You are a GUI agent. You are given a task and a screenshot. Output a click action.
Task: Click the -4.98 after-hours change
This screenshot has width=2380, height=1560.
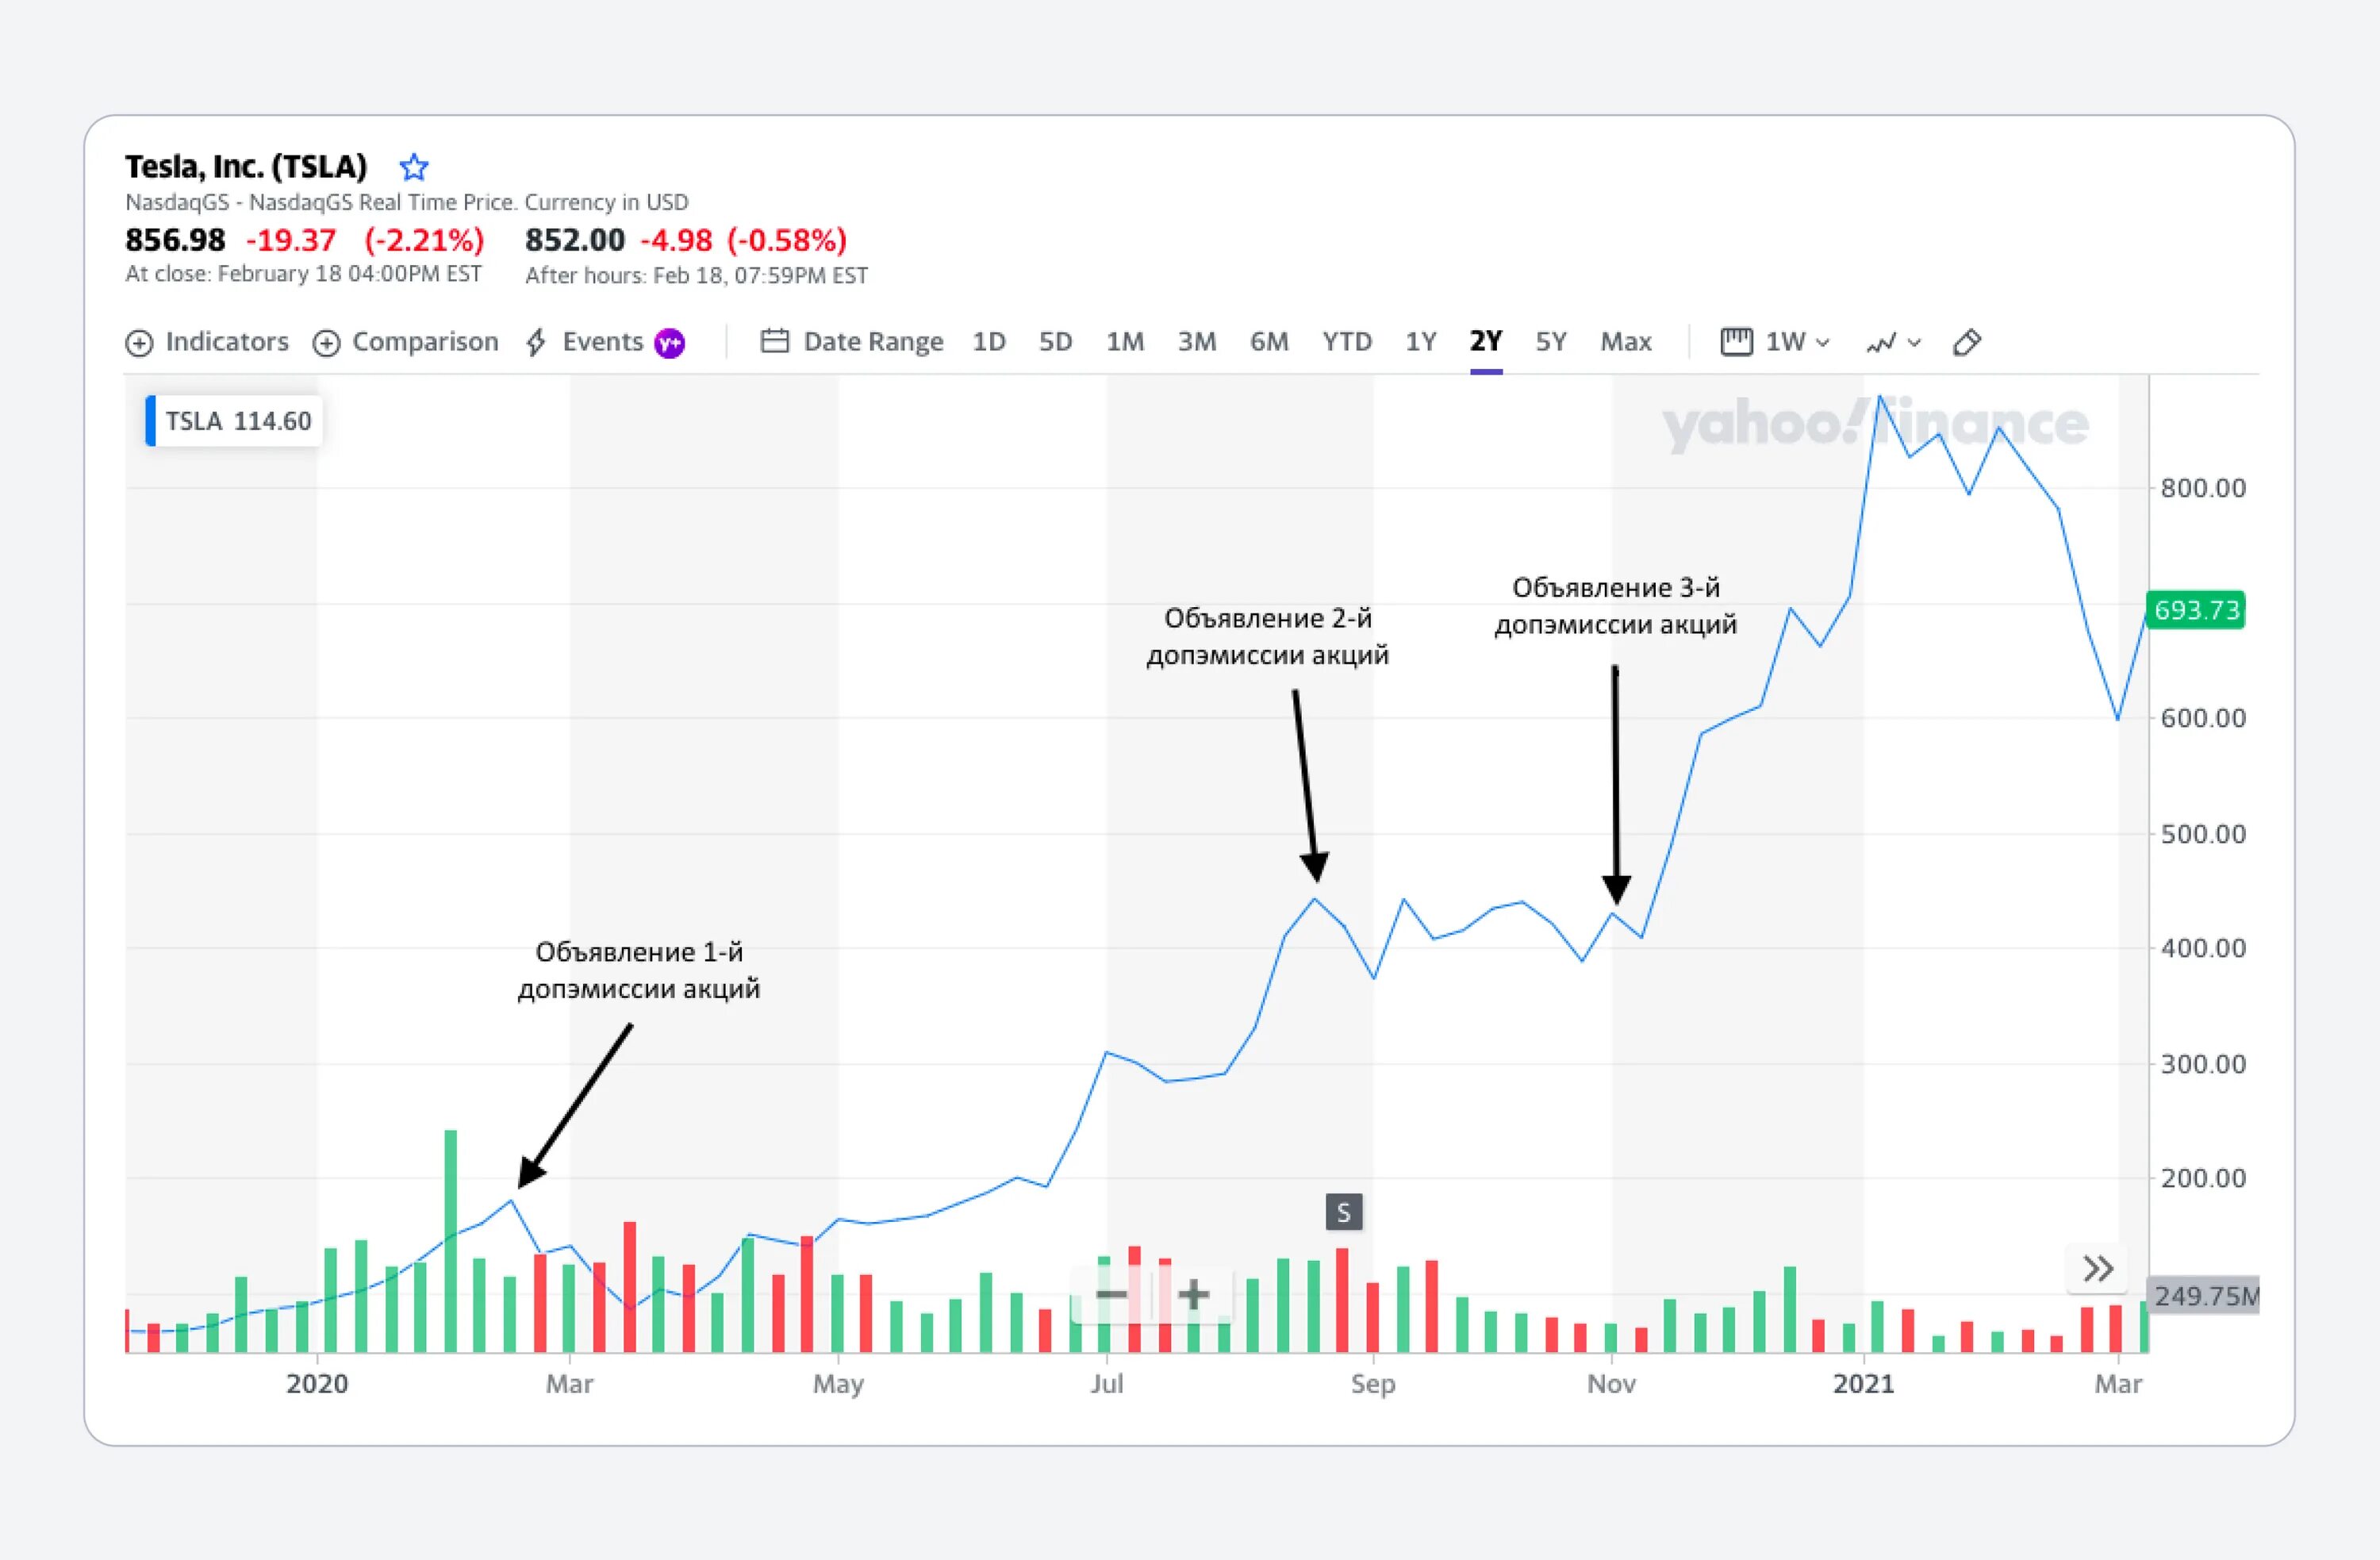(676, 240)
